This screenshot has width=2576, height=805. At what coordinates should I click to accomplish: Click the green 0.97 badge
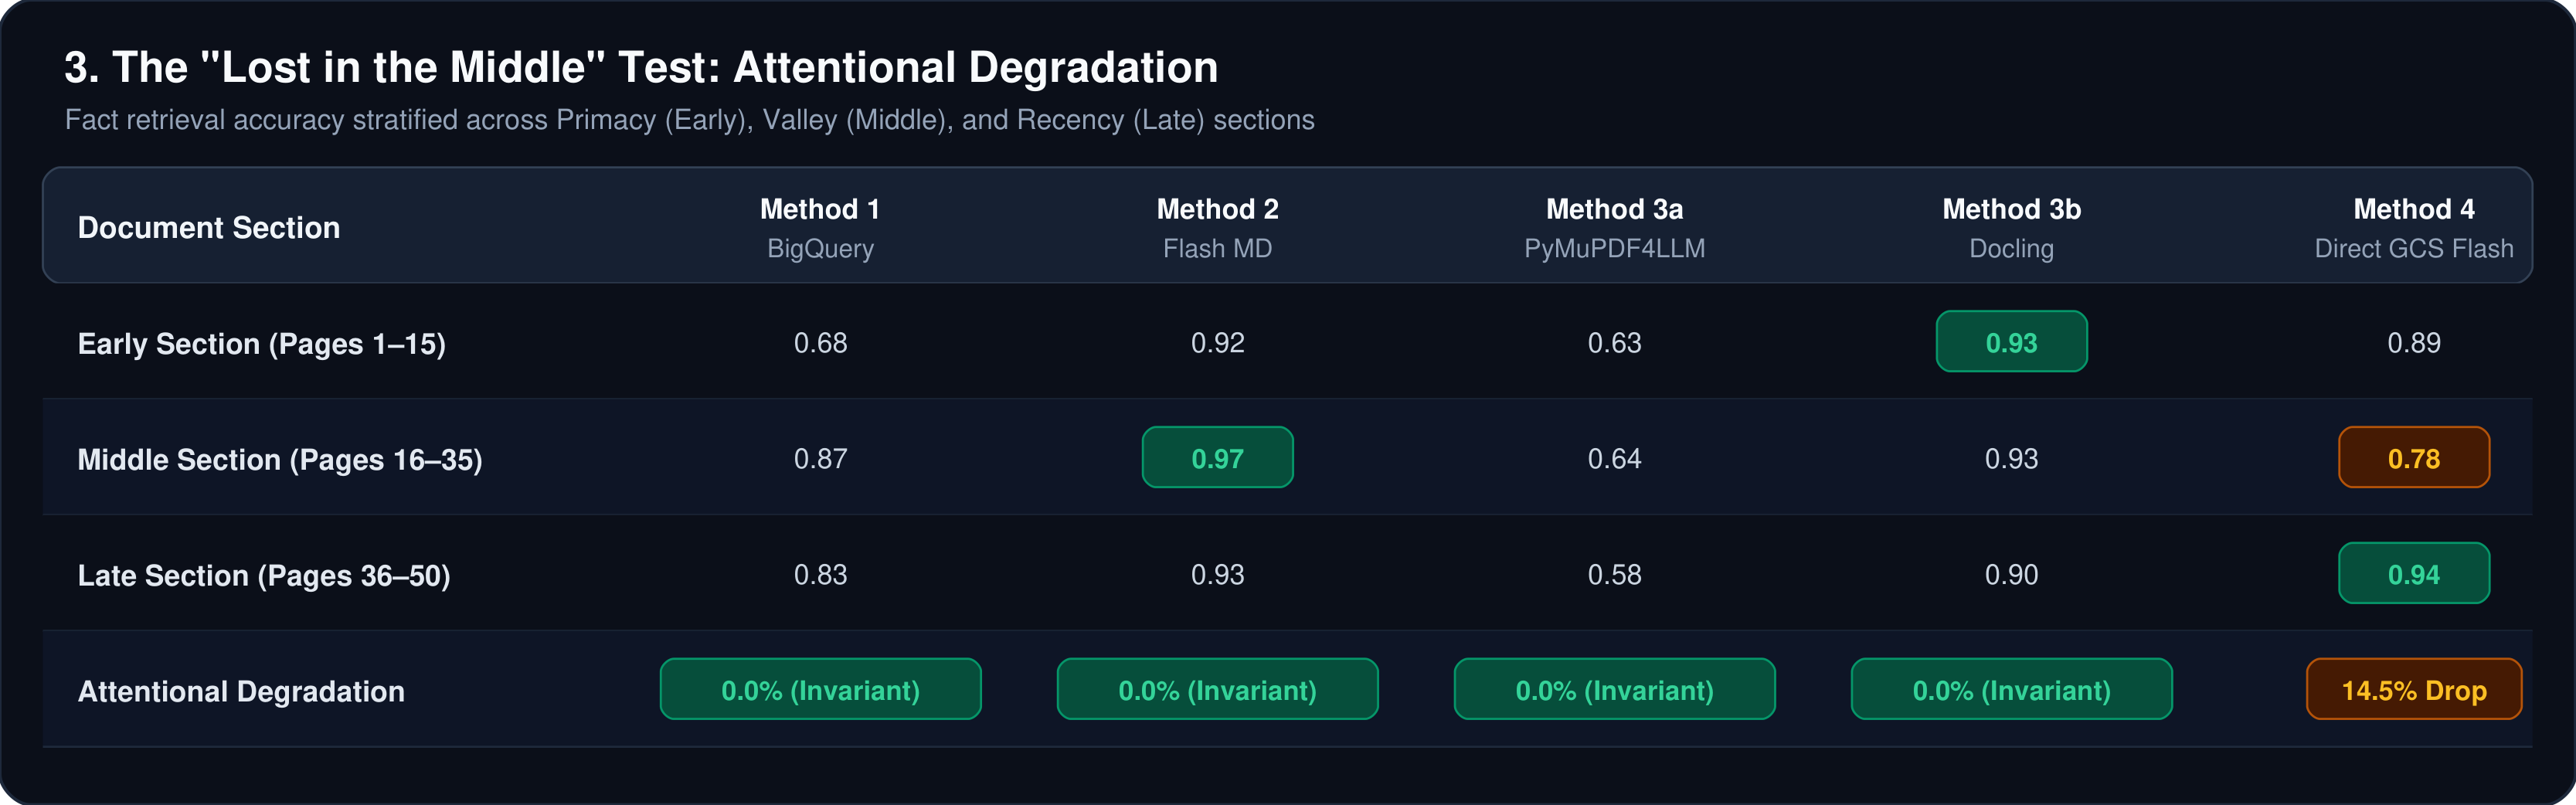click(1217, 458)
